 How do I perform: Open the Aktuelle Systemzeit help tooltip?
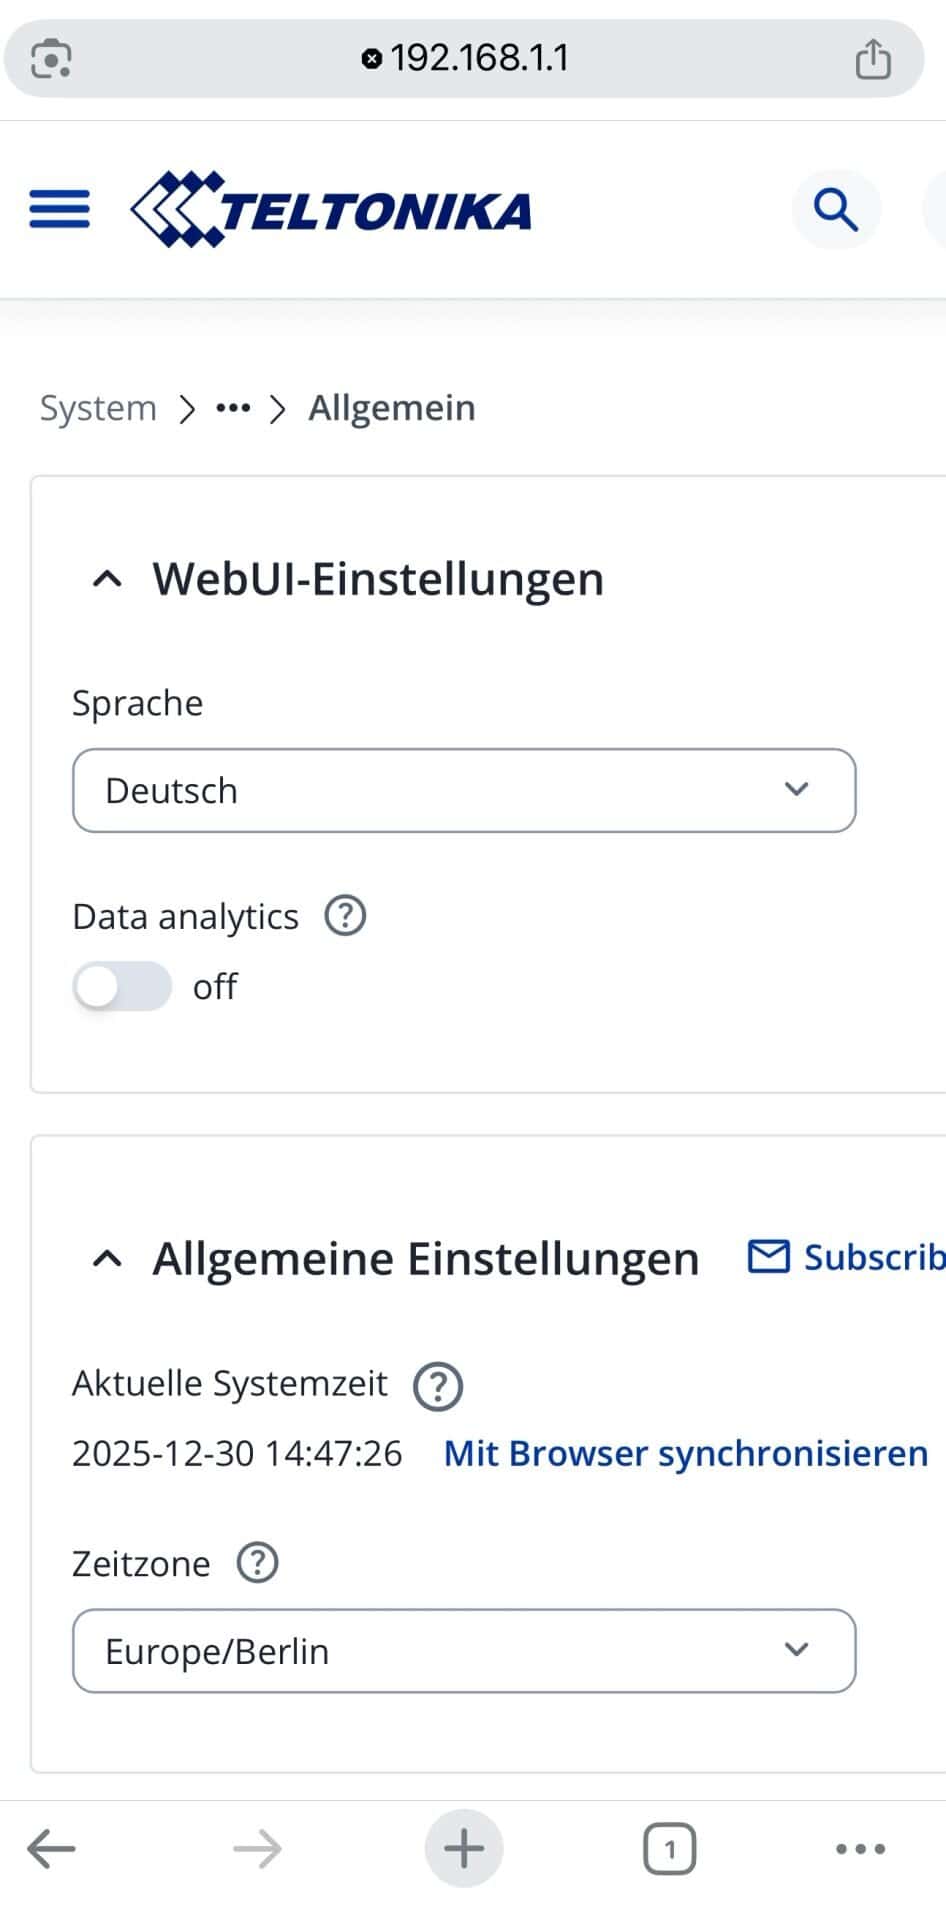(x=437, y=1385)
